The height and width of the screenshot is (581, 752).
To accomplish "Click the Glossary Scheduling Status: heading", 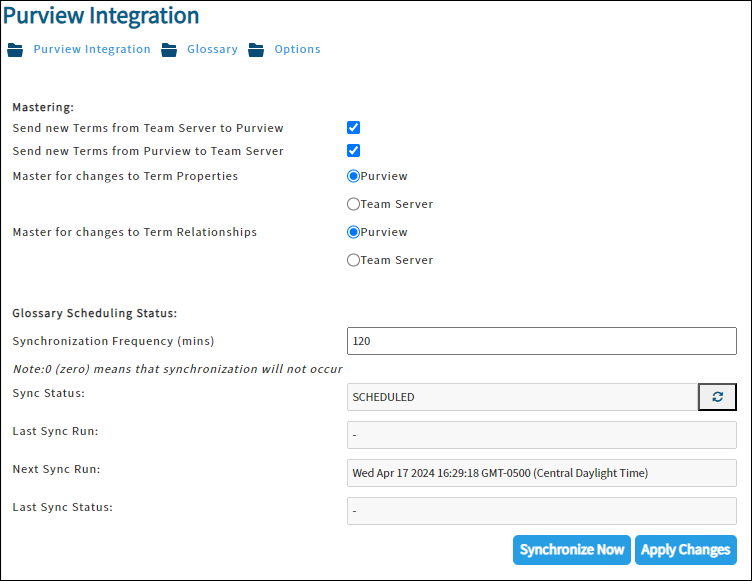I will click(x=94, y=313).
